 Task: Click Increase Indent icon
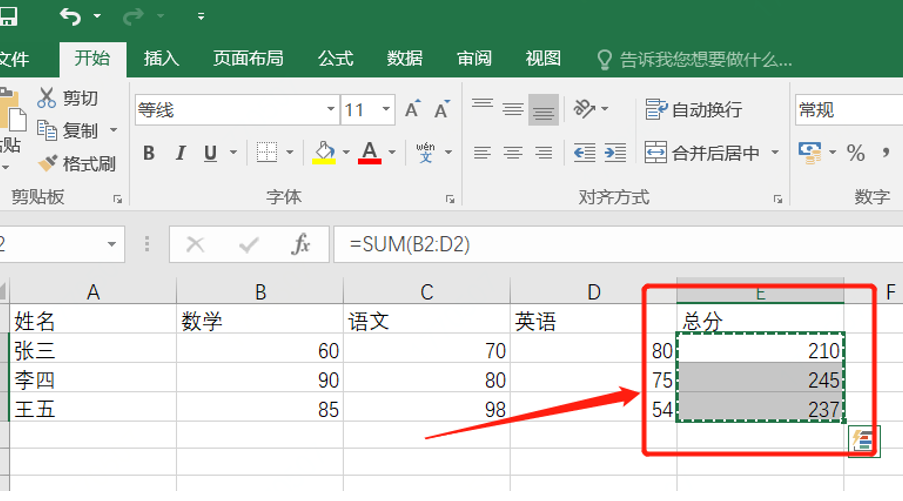tap(615, 153)
